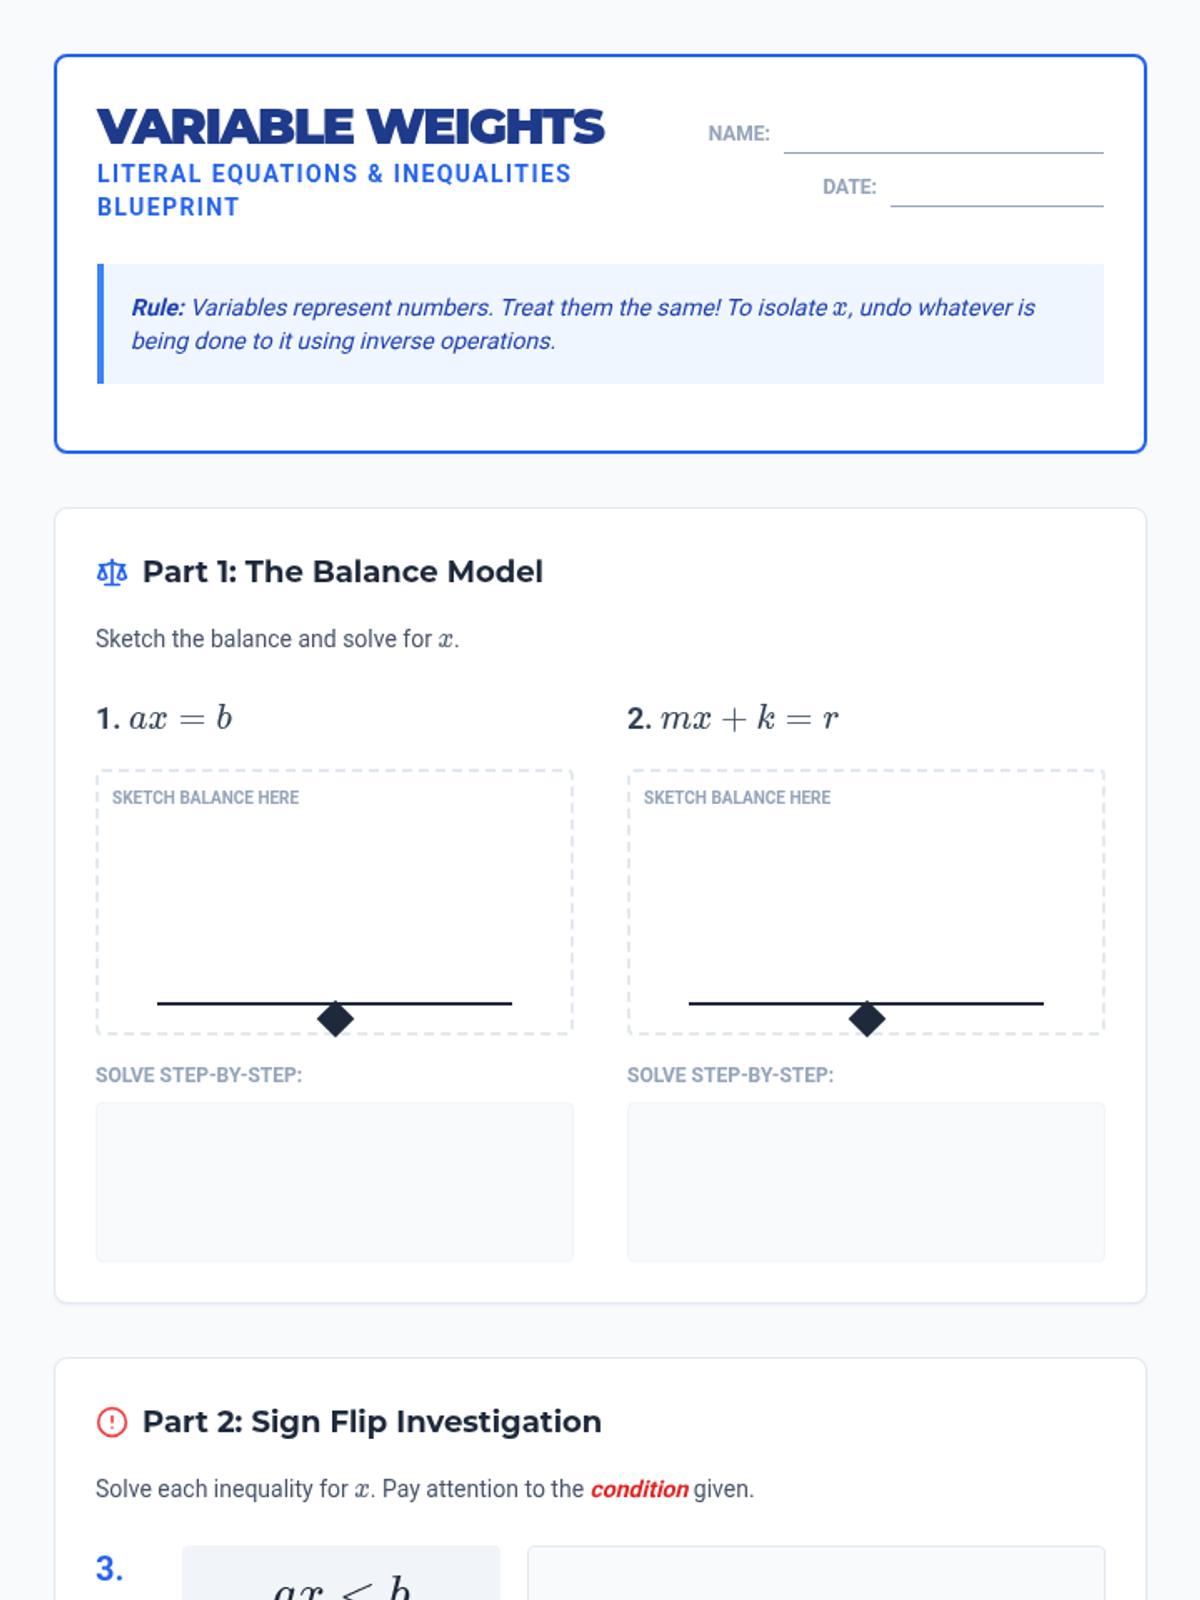Click the 'Part 1: The Balance Model' heading

click(x=342, y=572)
